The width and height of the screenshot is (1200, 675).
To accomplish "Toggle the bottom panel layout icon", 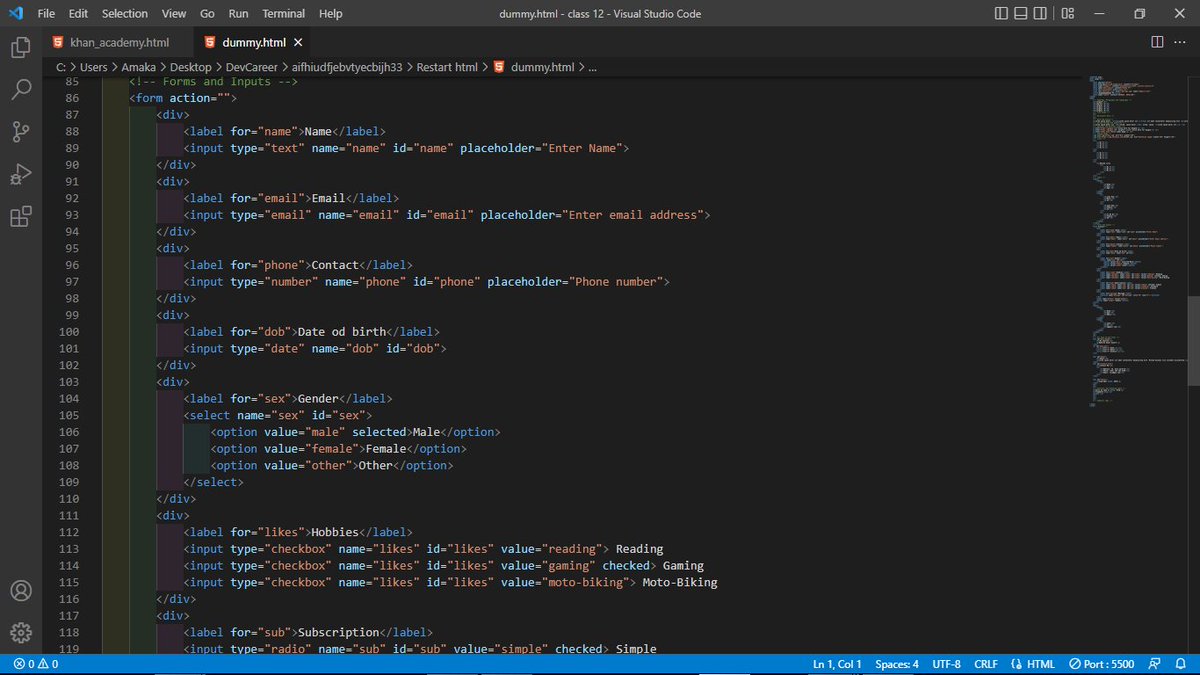I will pyautogui.click(x=1023, y=13).
